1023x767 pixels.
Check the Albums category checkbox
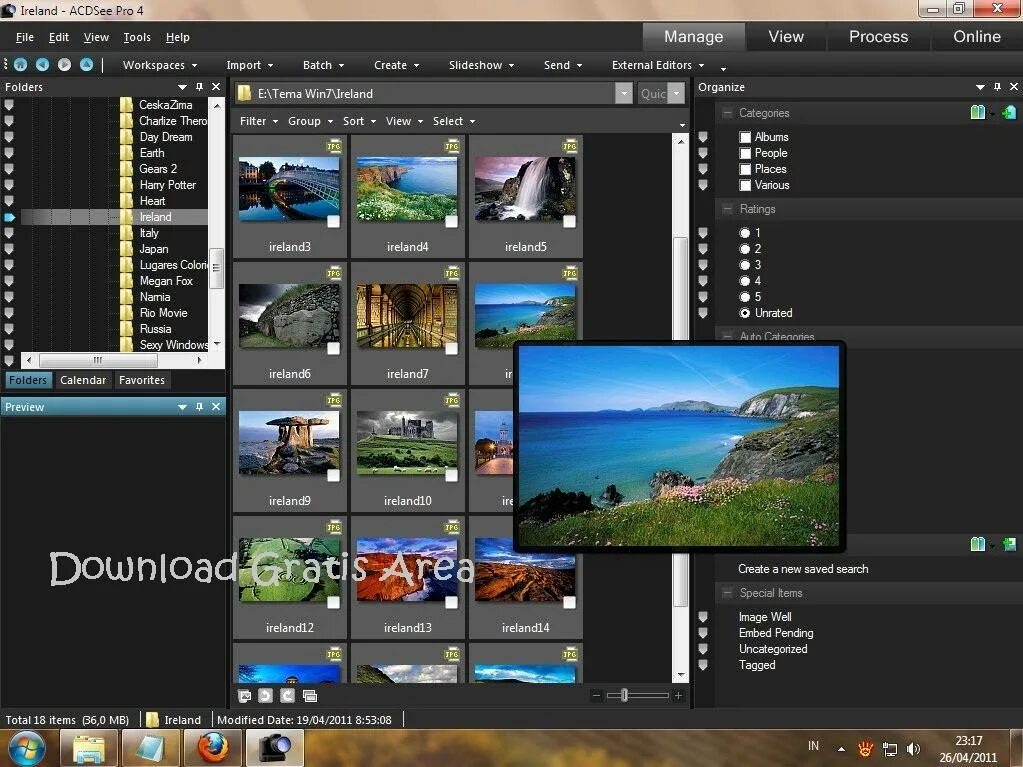745,137
